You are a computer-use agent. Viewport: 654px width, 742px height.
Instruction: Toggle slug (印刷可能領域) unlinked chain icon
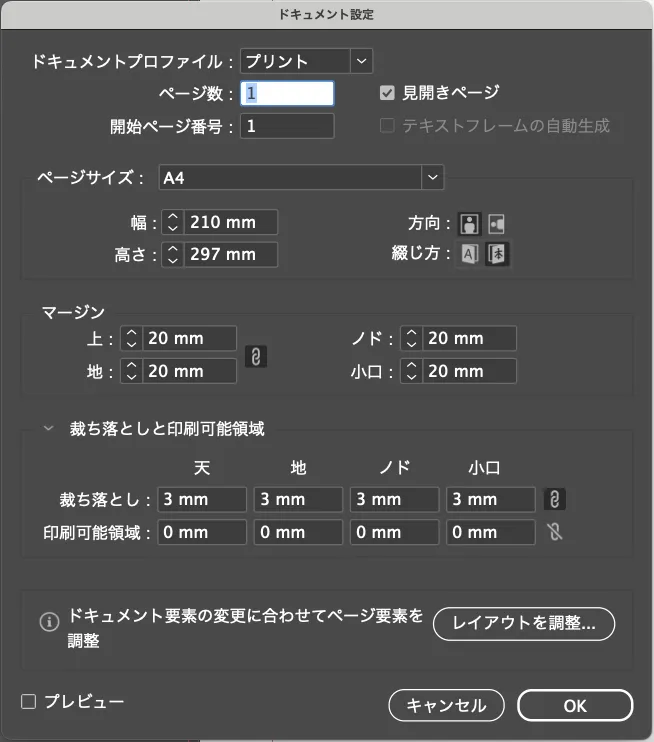pyautogui.click(x=555, y=532)
